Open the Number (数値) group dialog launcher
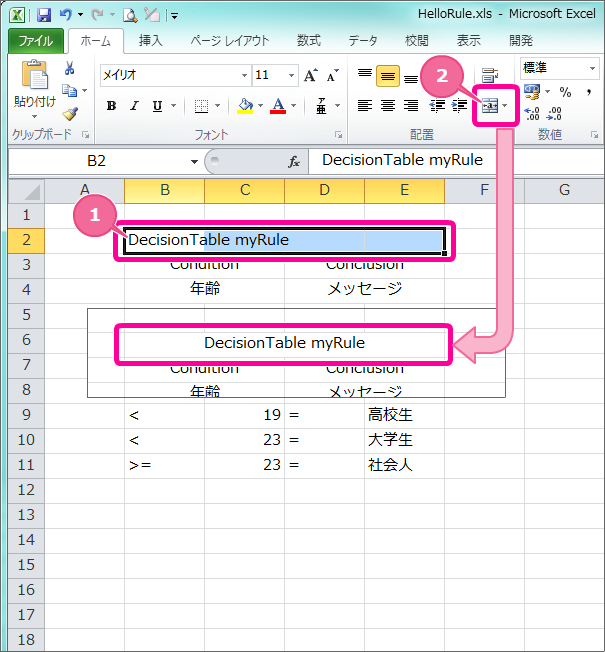The image size is (605, 652). (595, 134)
